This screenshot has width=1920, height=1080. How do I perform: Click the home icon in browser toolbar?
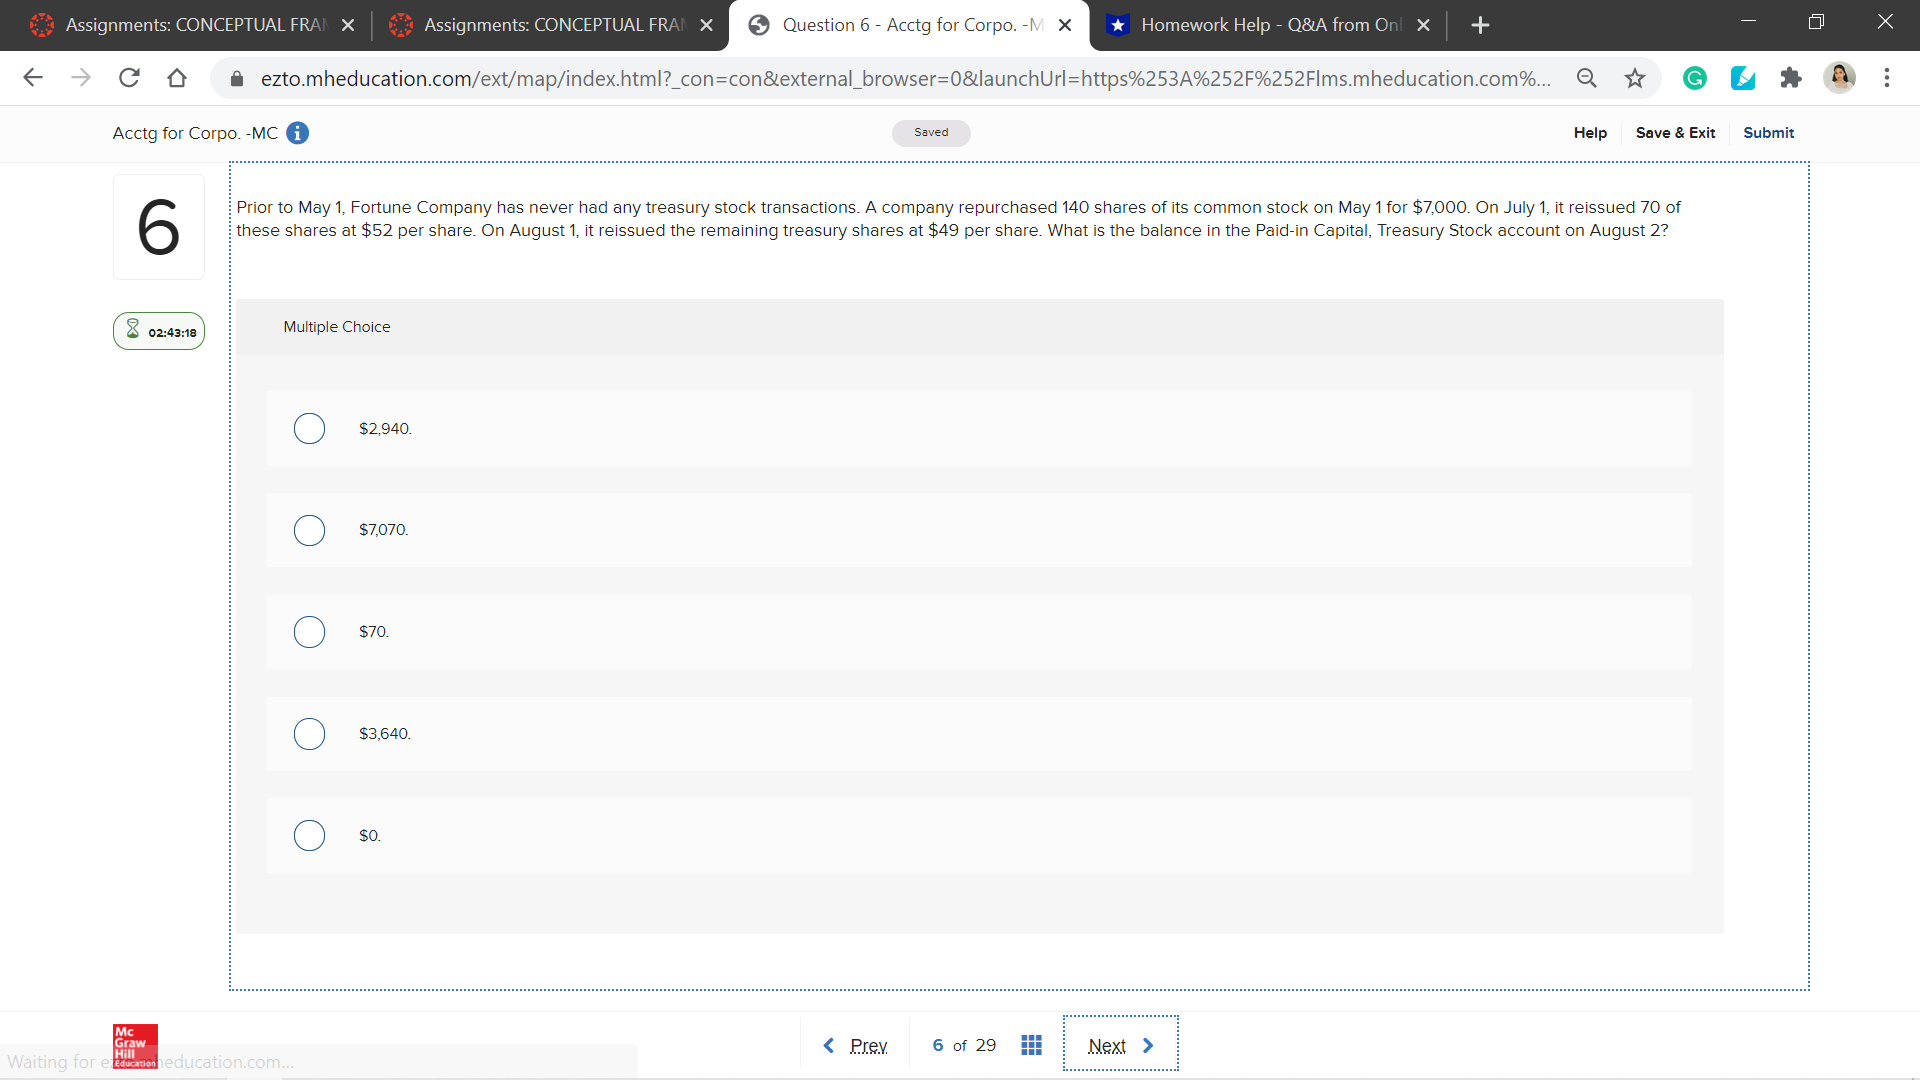coord(177,78)
